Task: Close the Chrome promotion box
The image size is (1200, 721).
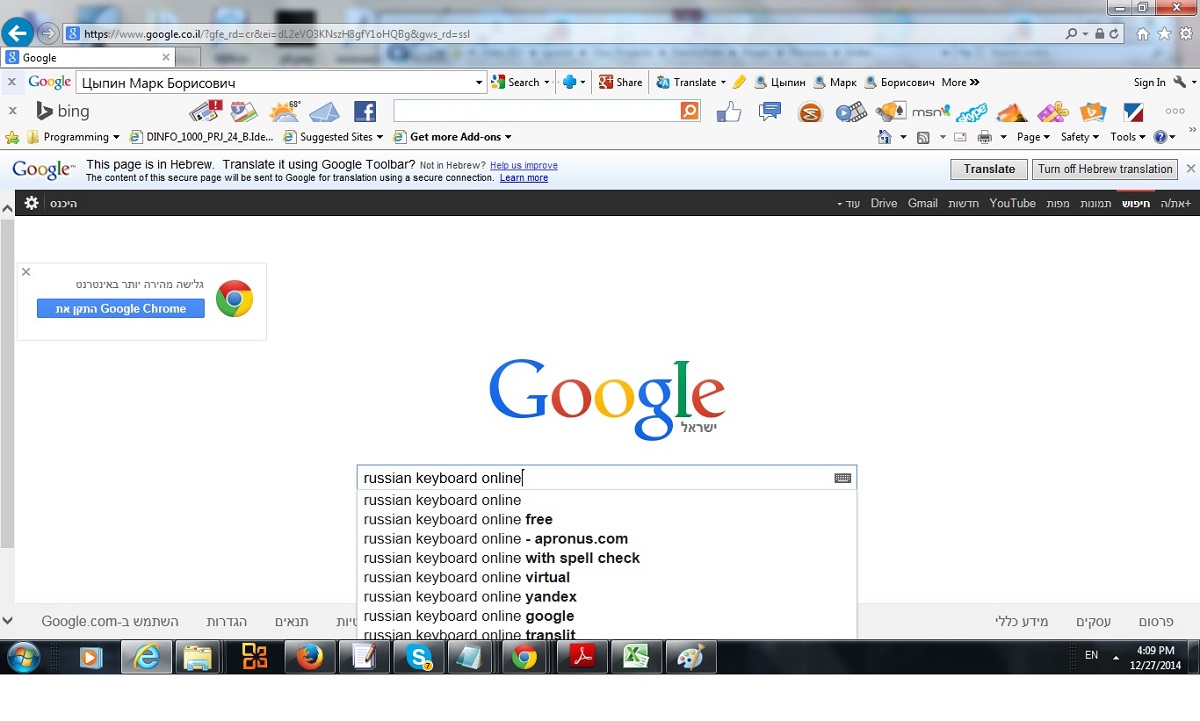Action: [x=27, y=272]
